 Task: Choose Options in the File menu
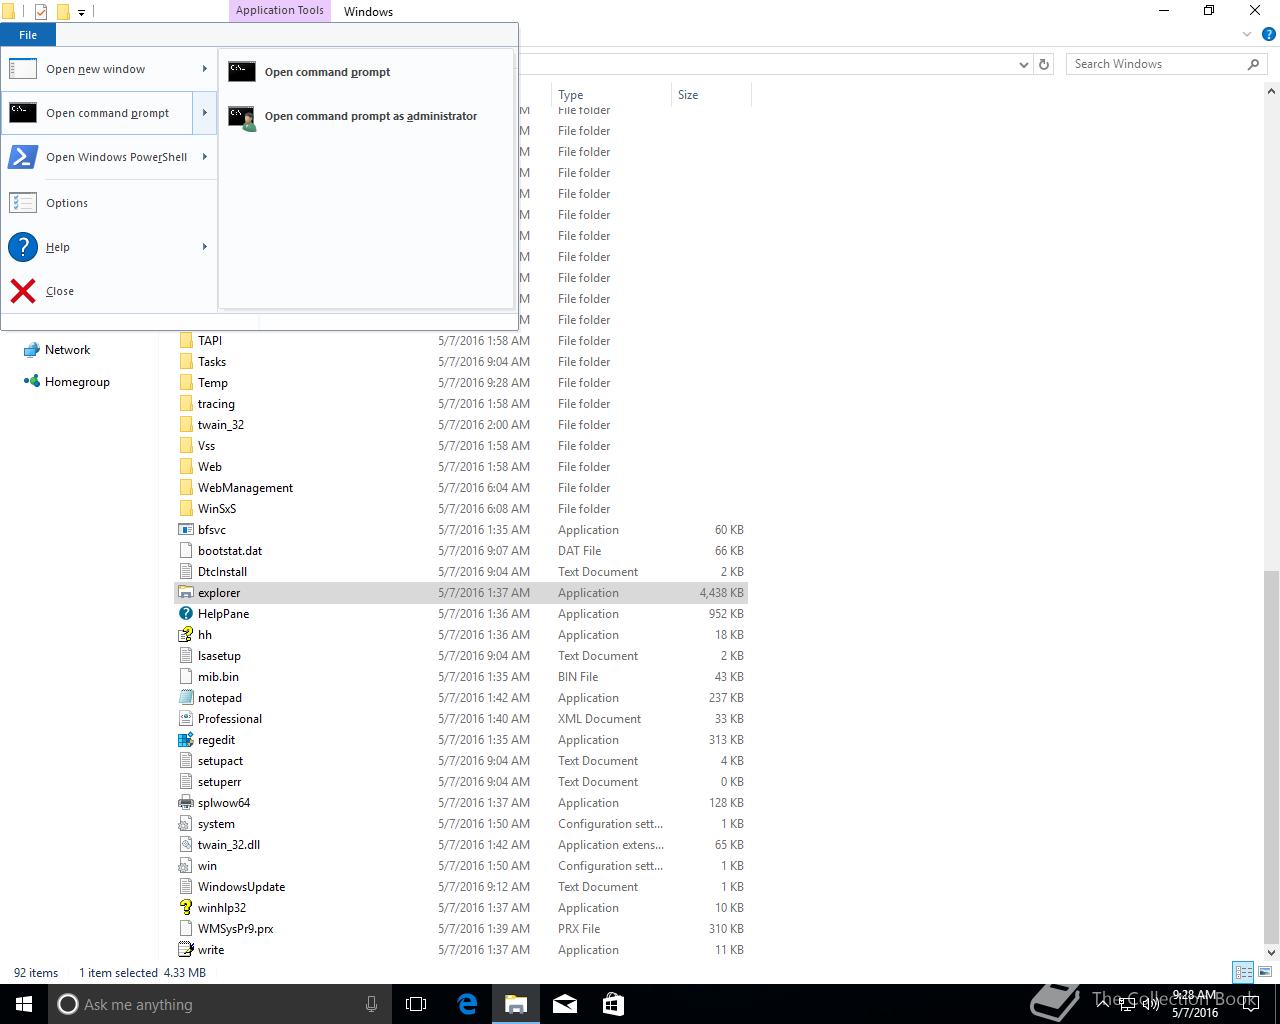click(x=108, y=203)
